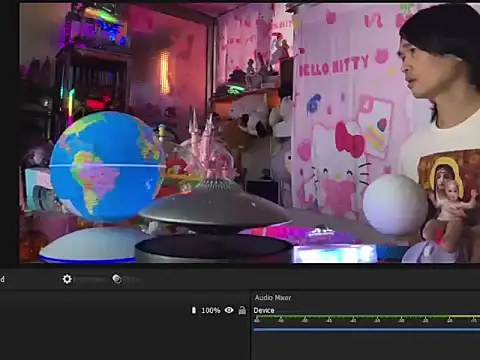
Task: Click the video preview canvas
Action: tap(250, 133)
